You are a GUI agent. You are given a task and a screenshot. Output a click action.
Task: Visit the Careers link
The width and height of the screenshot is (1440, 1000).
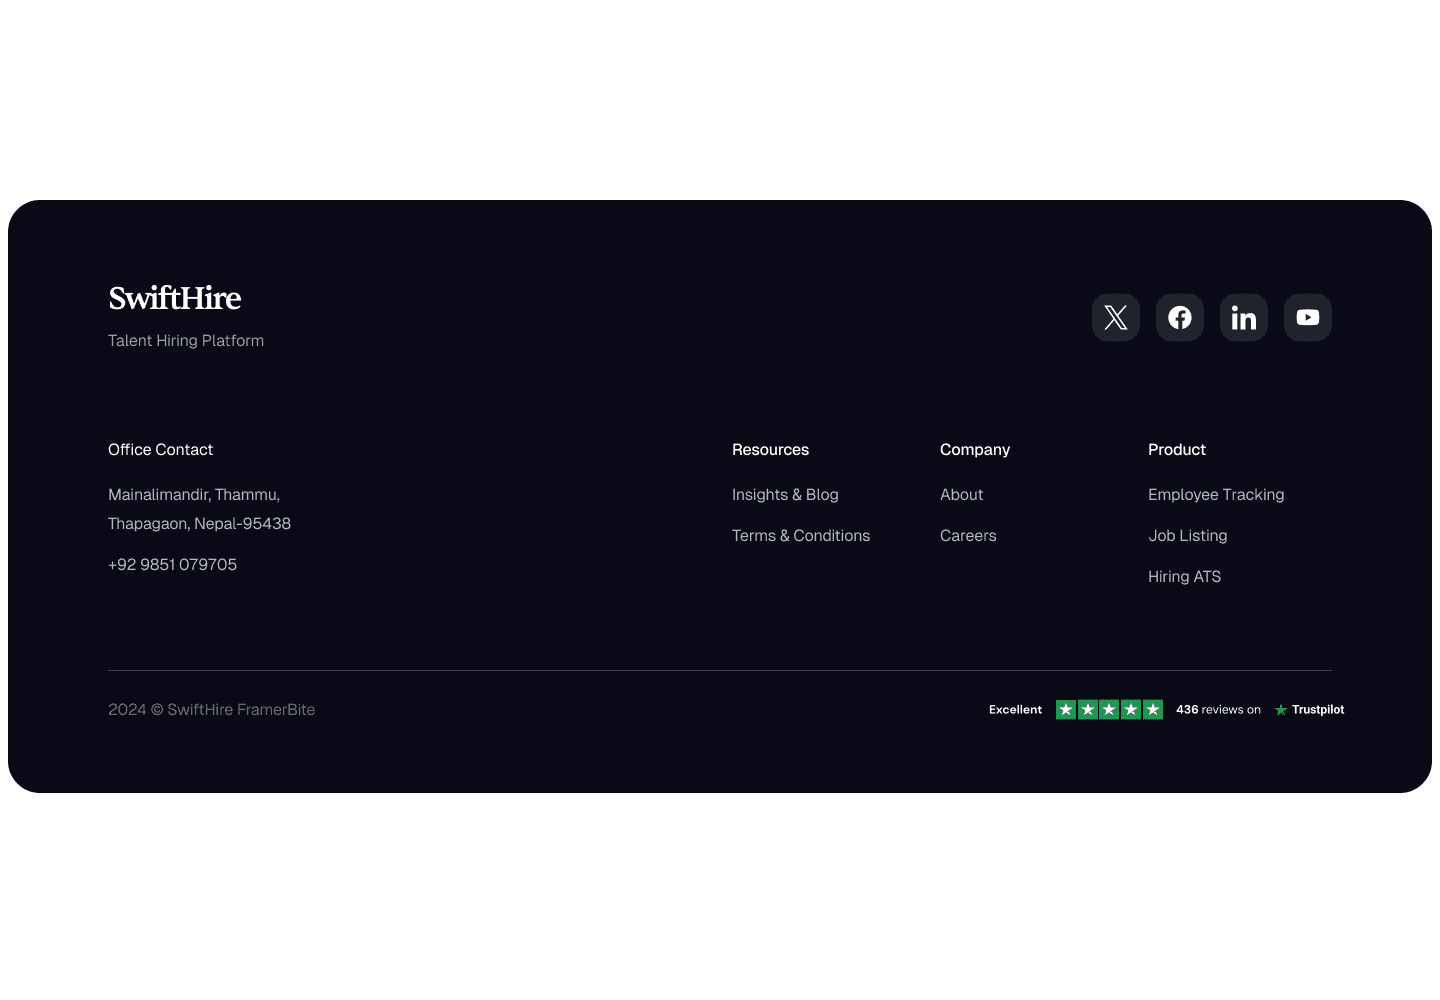click(968, 535)
